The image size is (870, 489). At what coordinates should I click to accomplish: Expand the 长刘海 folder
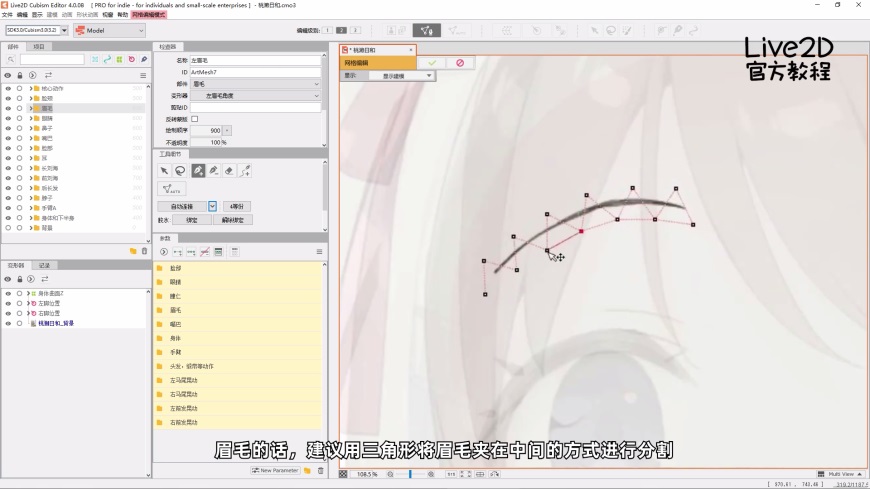pyautogui.click(x=31, y=168)
